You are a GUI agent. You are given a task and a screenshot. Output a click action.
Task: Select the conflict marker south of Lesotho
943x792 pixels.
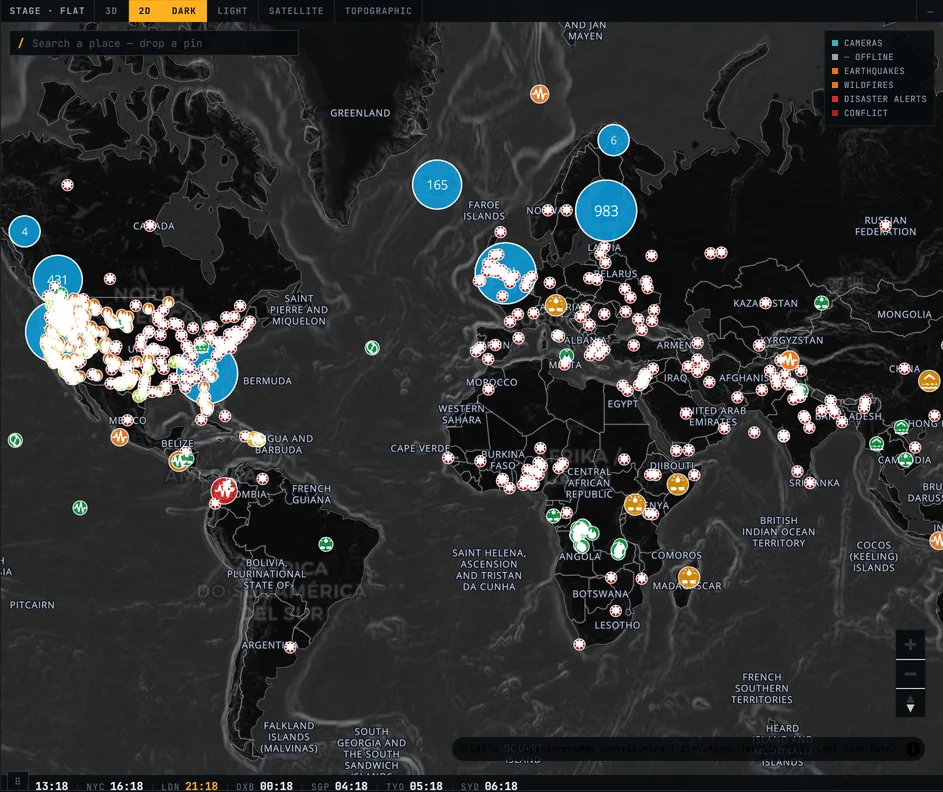579,645
